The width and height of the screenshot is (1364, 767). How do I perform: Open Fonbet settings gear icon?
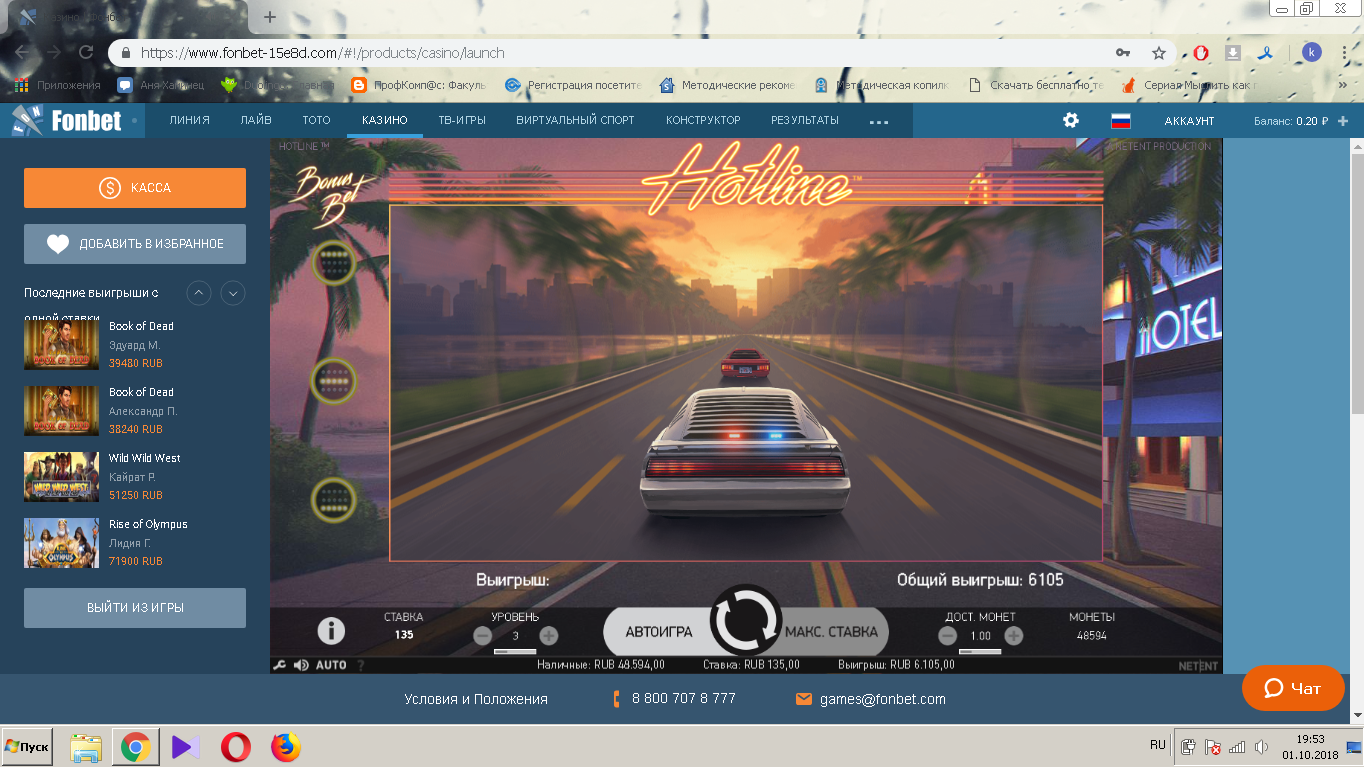coord(1071,120)
